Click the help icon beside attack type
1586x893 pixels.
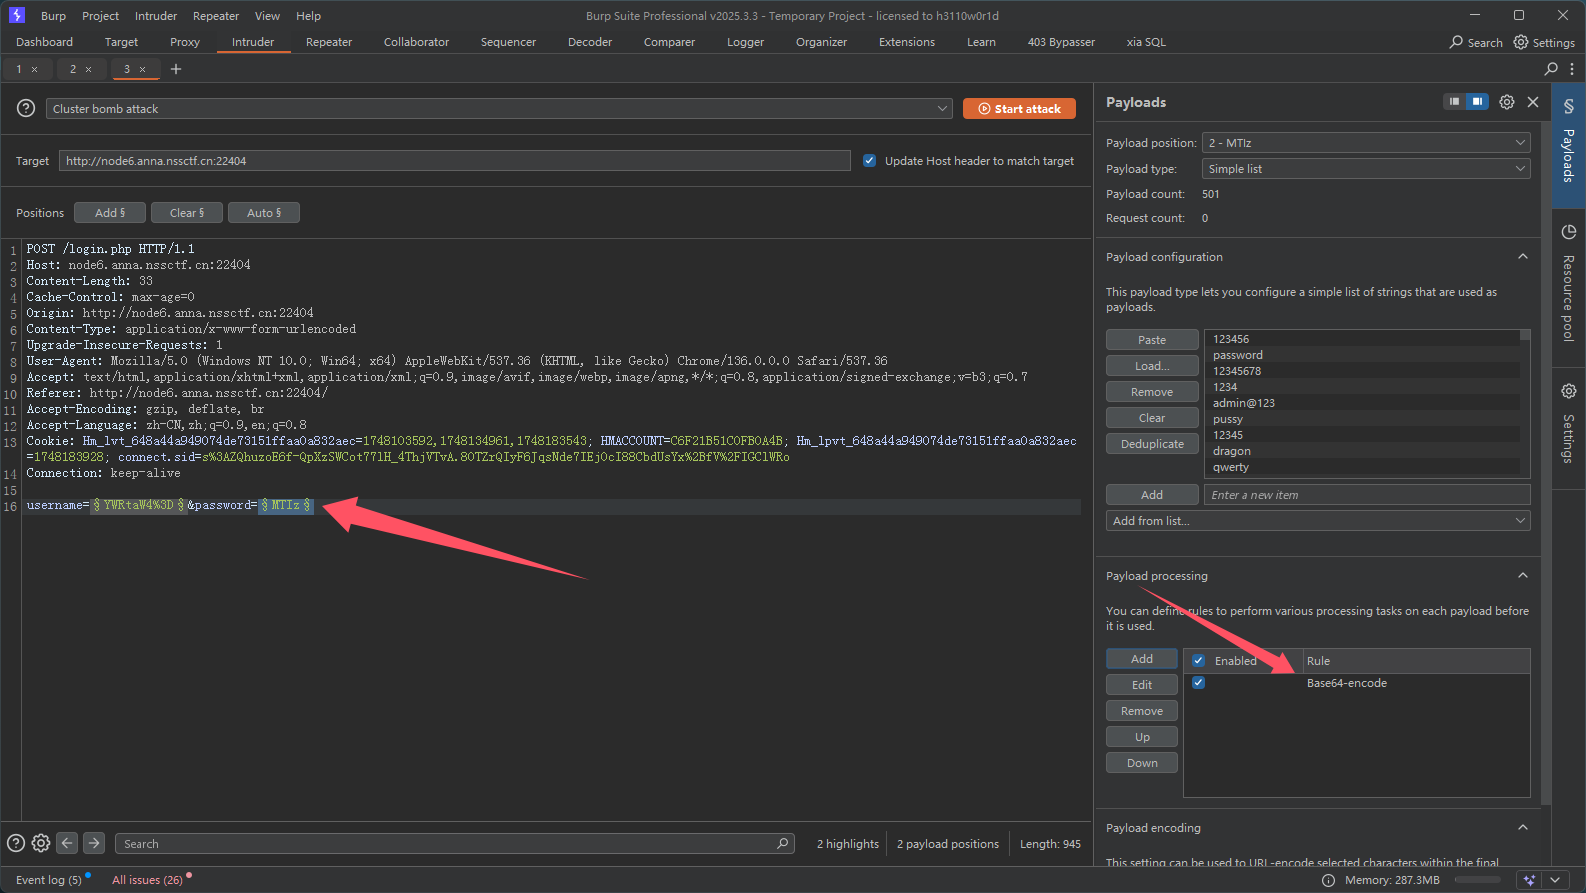coord(26,109)
